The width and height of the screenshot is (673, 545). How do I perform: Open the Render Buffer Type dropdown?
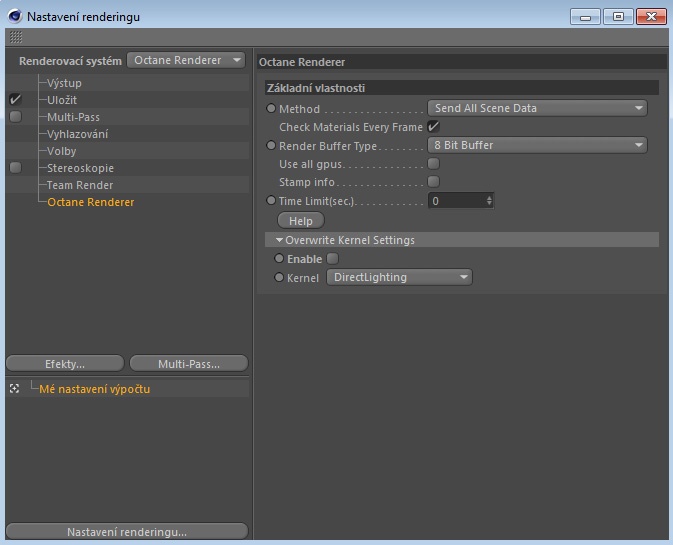(x=537, y=145)
